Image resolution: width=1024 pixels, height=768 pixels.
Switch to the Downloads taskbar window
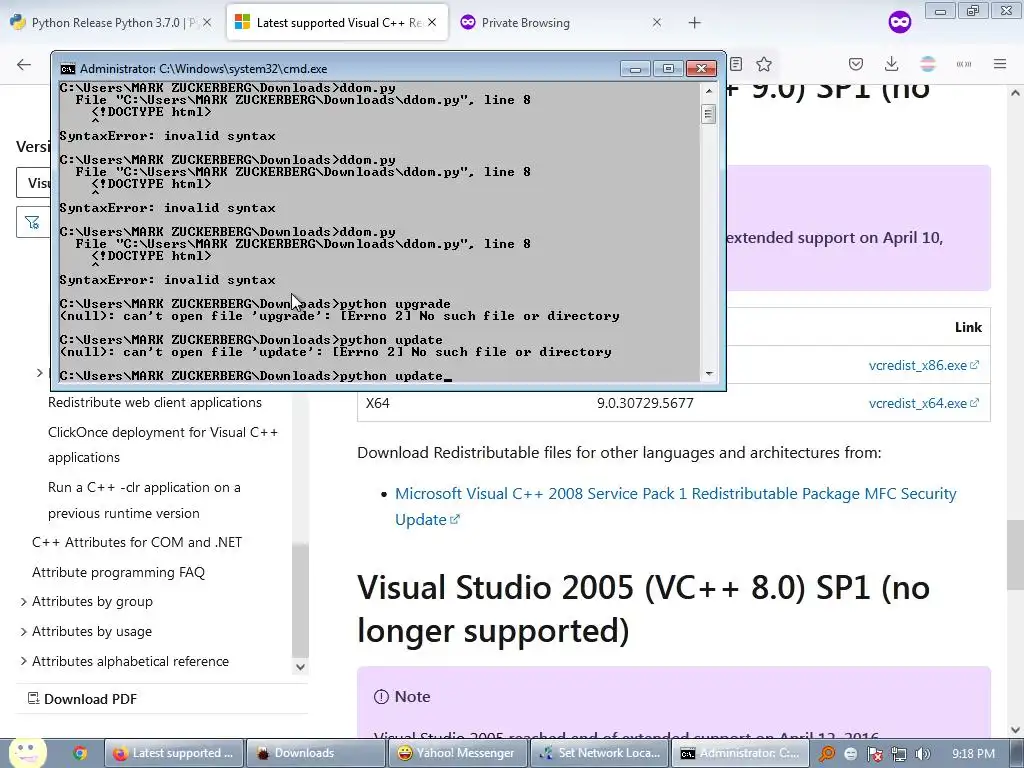(x=315, y=753)
